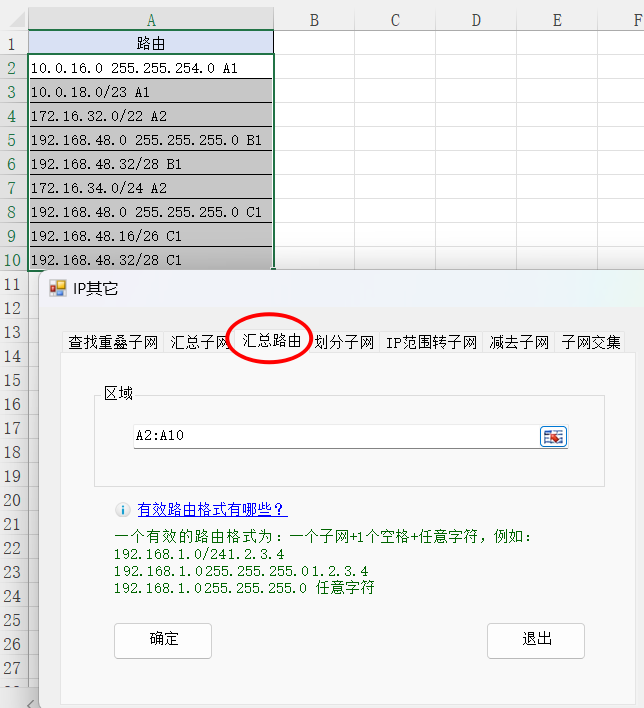Screen dimensions: 644x708
Task: Click the A2:A10 range input field
Action: [336, 436]
